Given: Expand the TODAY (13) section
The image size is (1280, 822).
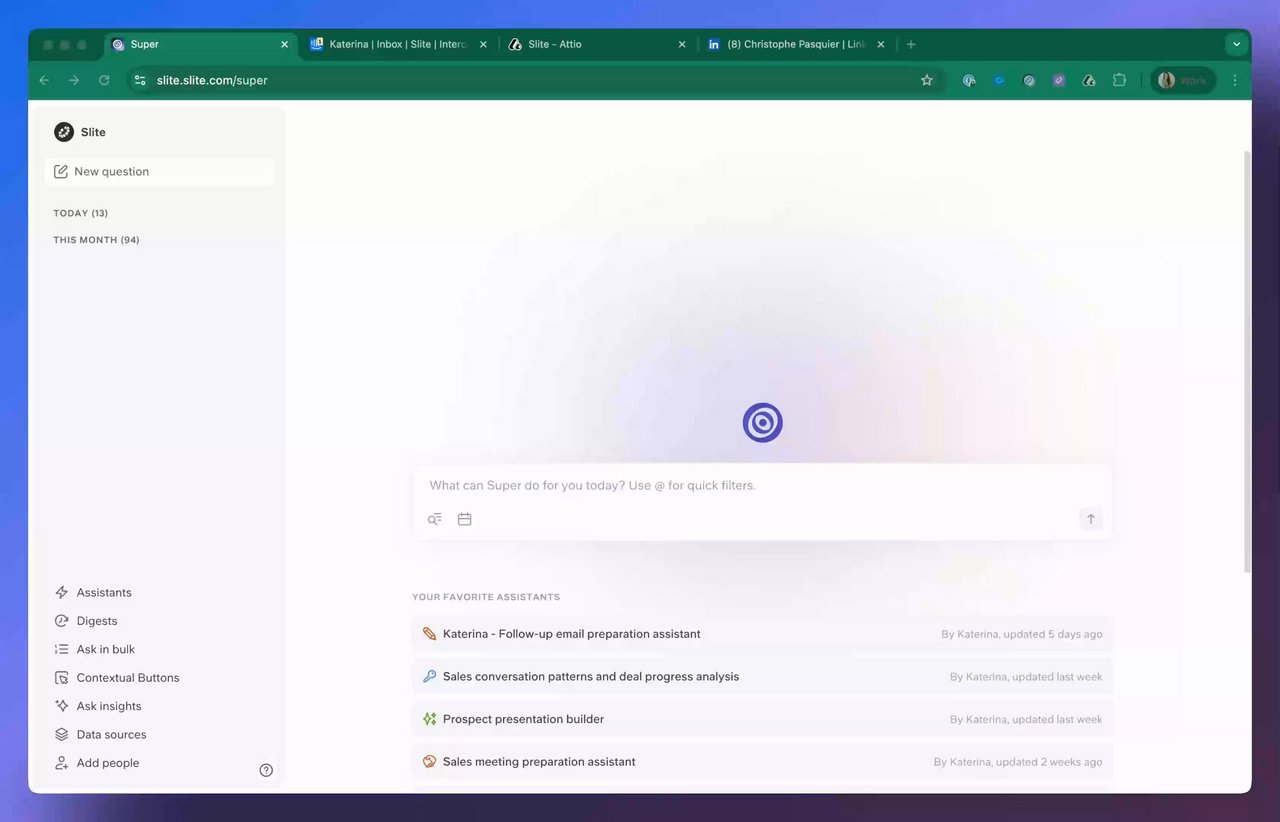Looking at the screenshot, I should pos(81,213).
